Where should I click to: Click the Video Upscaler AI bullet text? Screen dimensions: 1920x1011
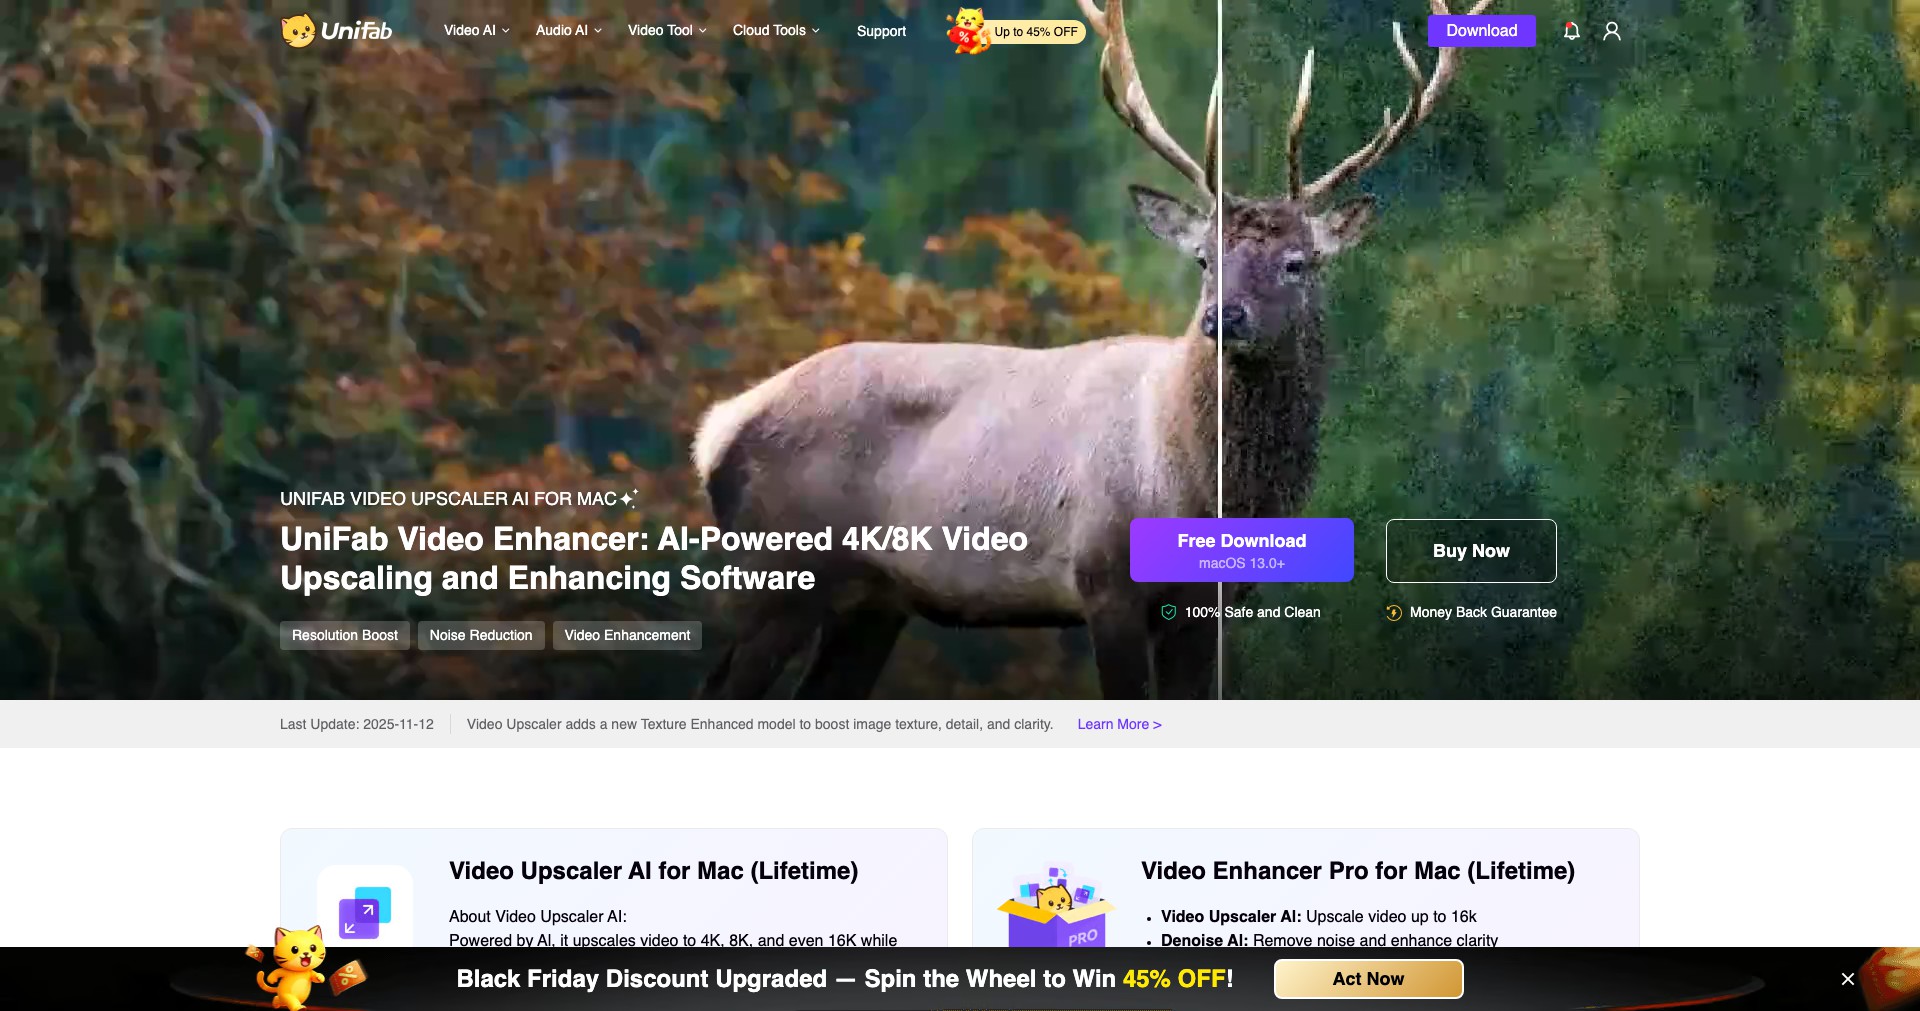pyautogui.click(x=1318, y=916)
